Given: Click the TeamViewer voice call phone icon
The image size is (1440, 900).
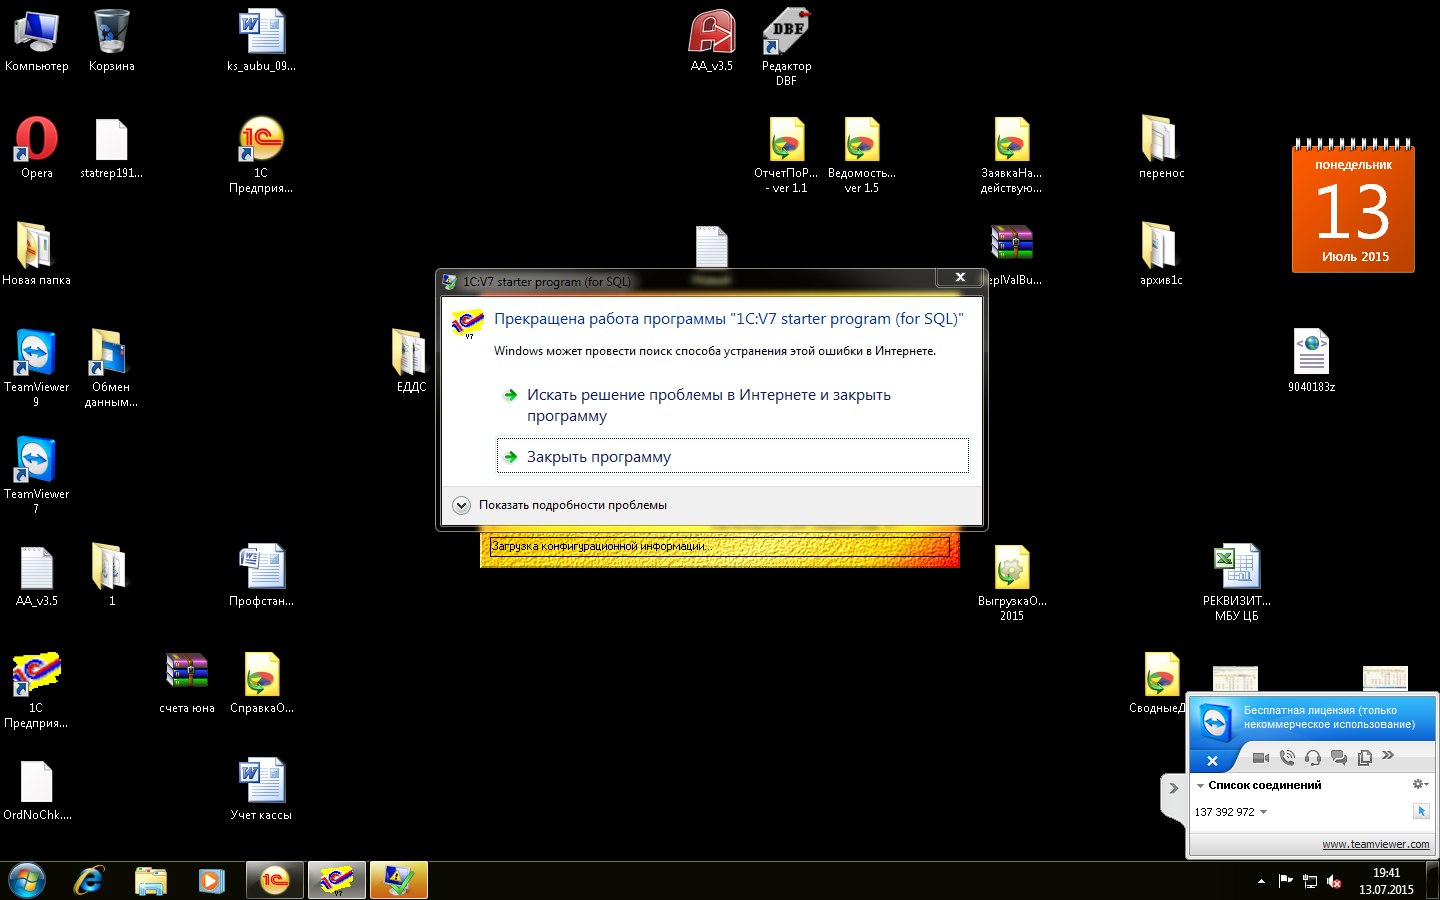Looking at the screenshot, I should point(1287,758).
